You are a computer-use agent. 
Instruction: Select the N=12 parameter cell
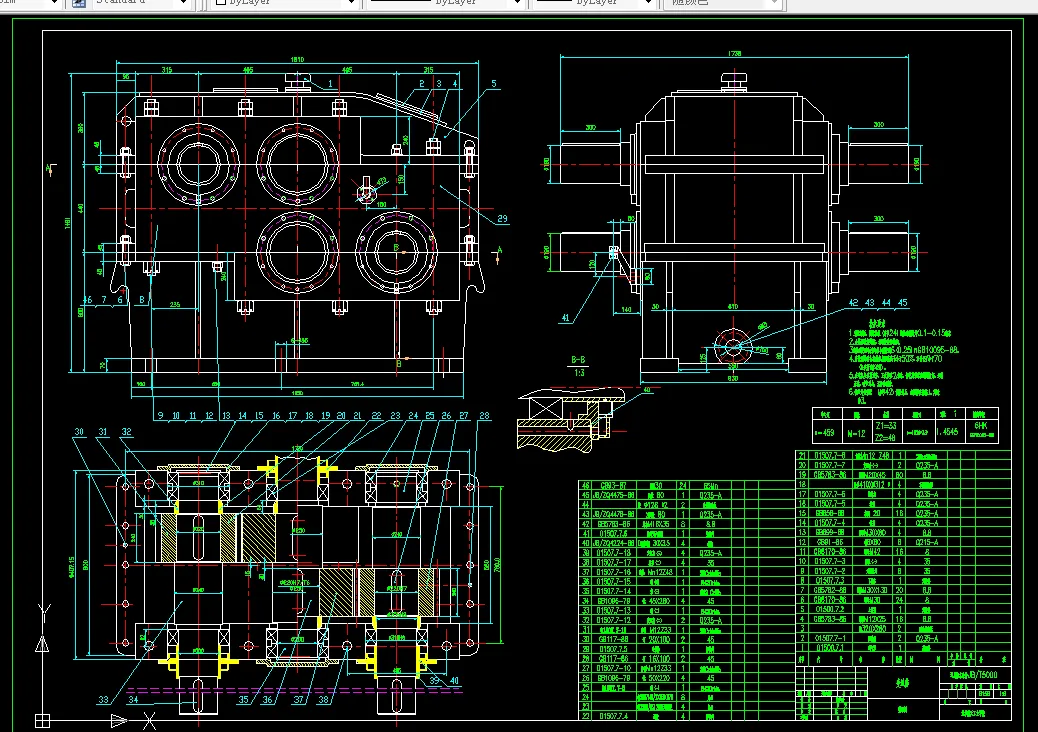856,434
